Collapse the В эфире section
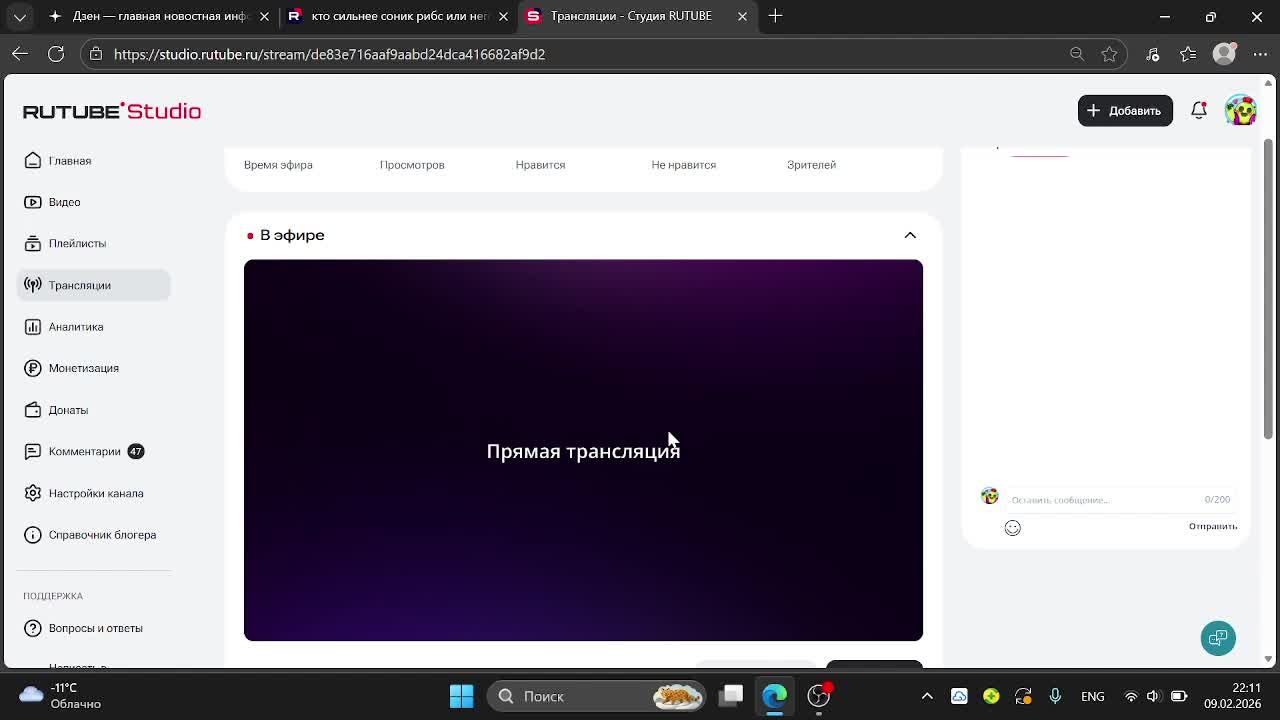The image size is (1280, 720). (x=910, y=235)
